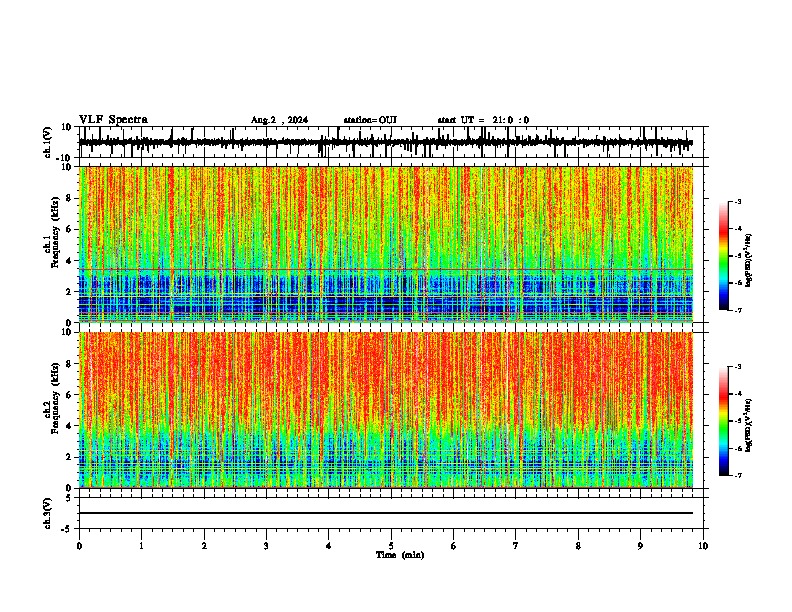Click the "9" tick on the Time axis

[x=640, y=546]
